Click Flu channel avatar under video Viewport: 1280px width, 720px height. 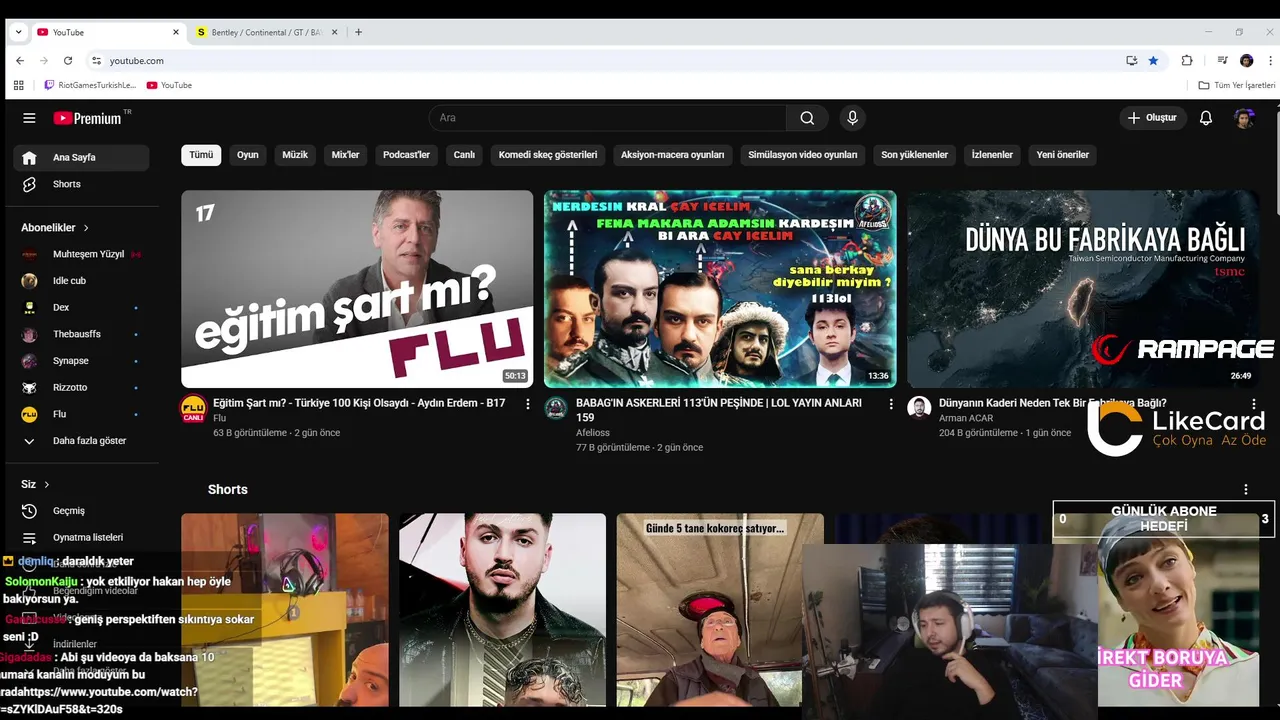193,408
